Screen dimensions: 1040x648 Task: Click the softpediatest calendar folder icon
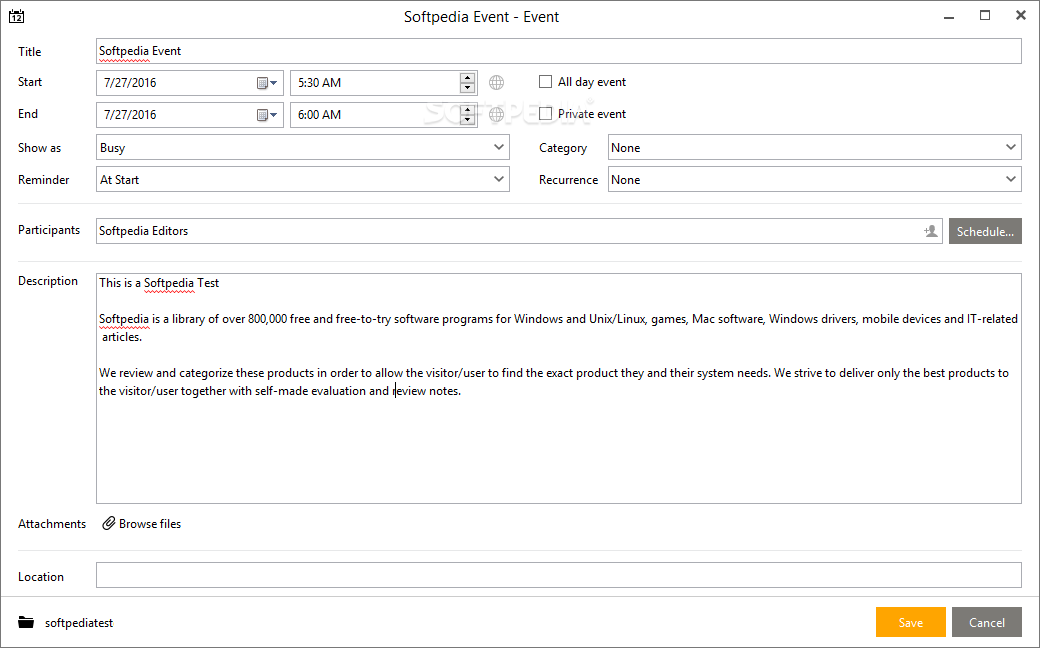(26, 622)
